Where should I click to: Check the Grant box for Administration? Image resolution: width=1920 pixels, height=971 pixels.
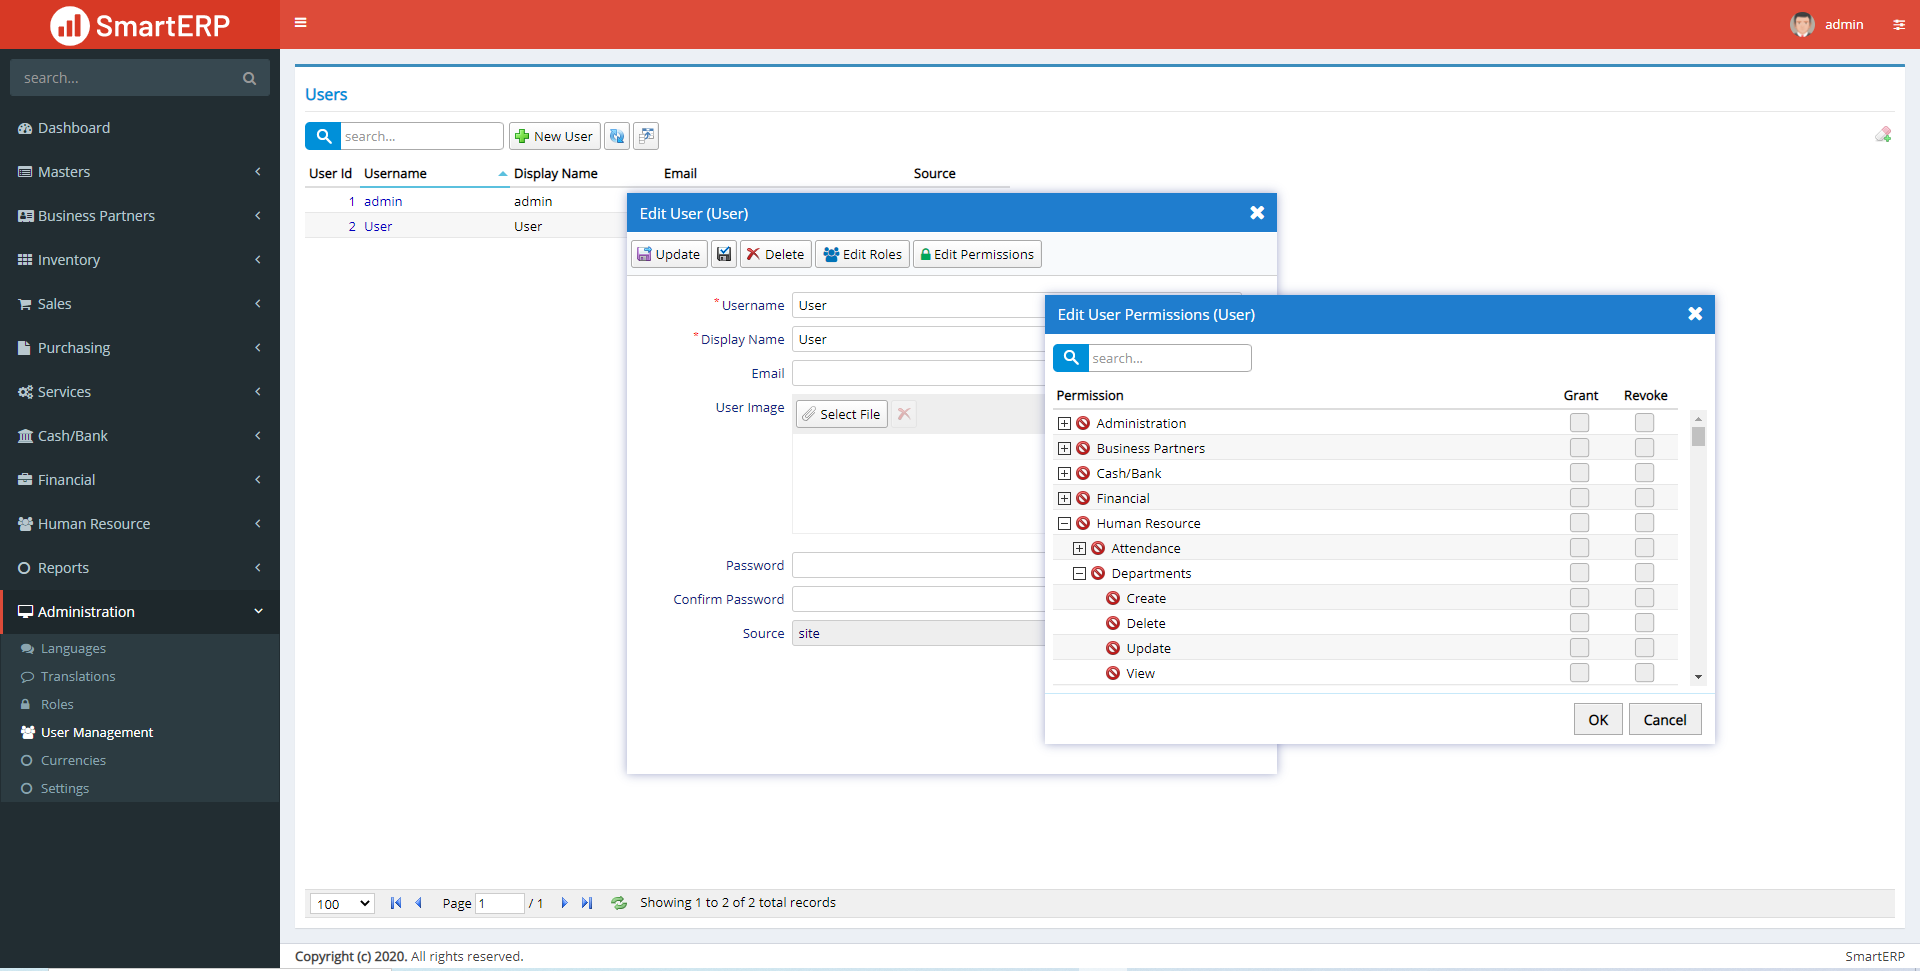[x=1579, y=422]
